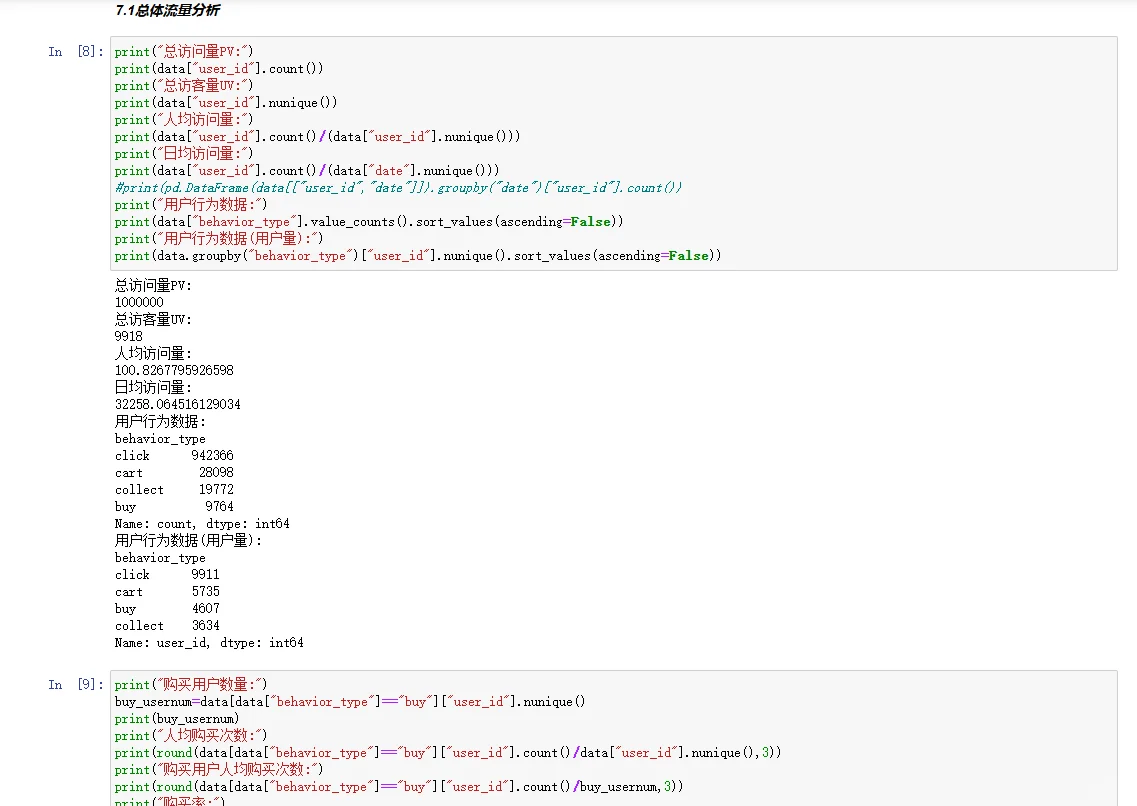
Task: Click the 人均访问量: output label
Action: point(153,354)
